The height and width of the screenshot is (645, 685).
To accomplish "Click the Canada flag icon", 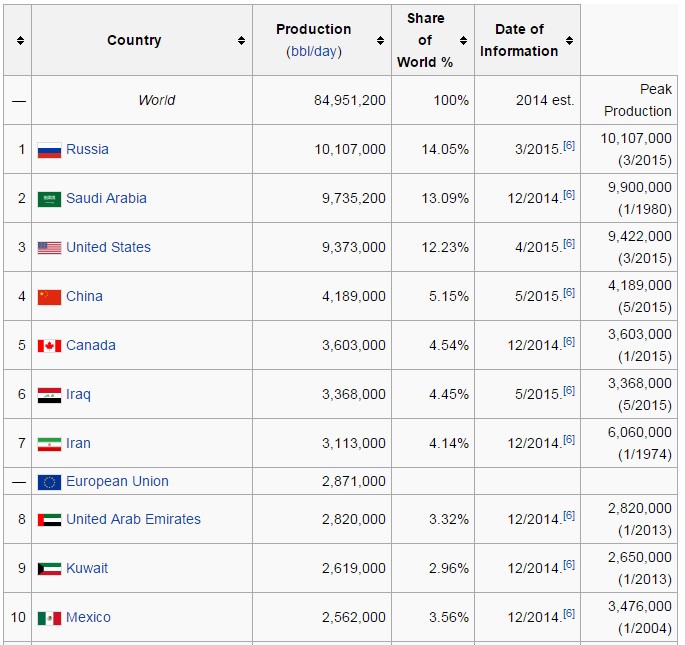I will (49, 346).
